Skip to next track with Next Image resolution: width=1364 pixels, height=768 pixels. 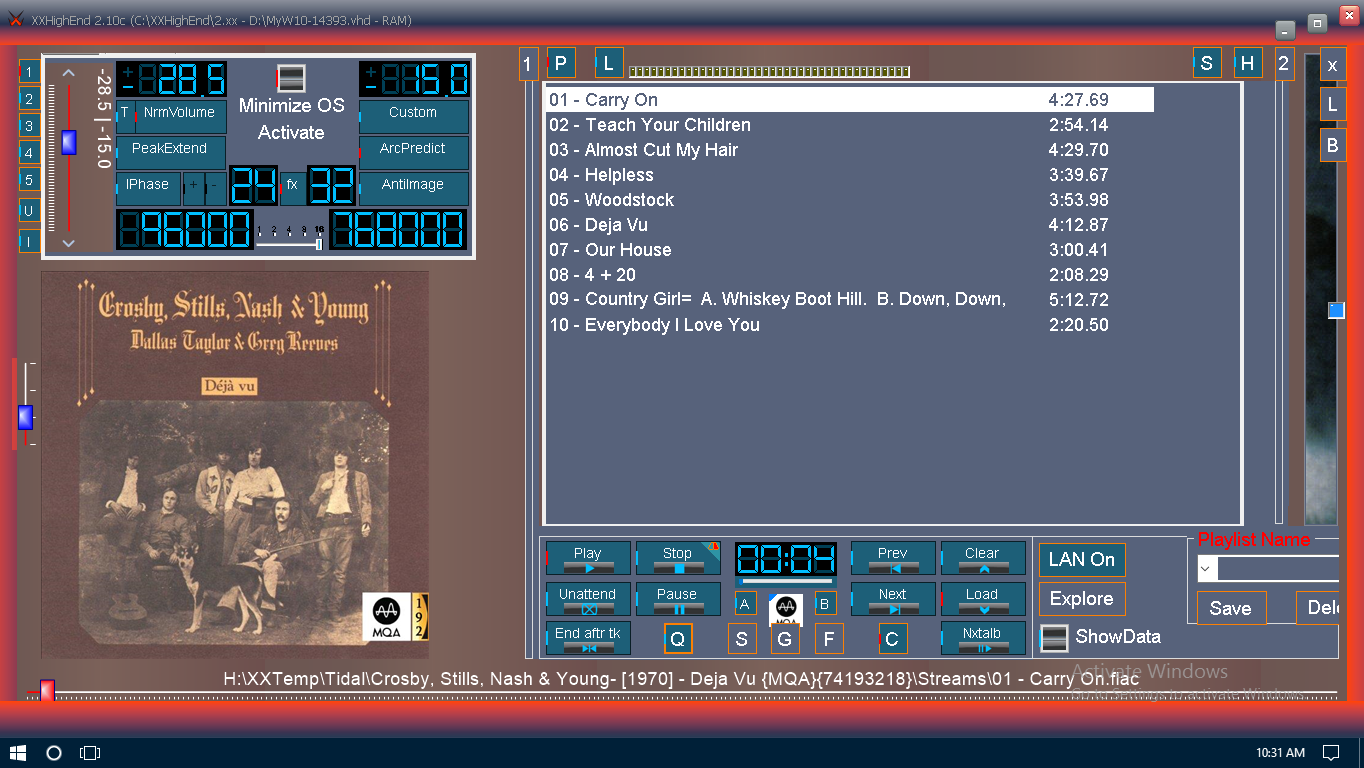pos(893,599)
